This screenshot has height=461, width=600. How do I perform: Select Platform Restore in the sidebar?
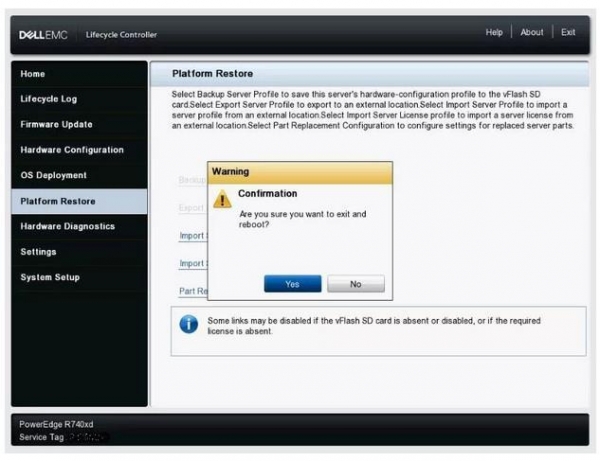[x=79, y=201]
